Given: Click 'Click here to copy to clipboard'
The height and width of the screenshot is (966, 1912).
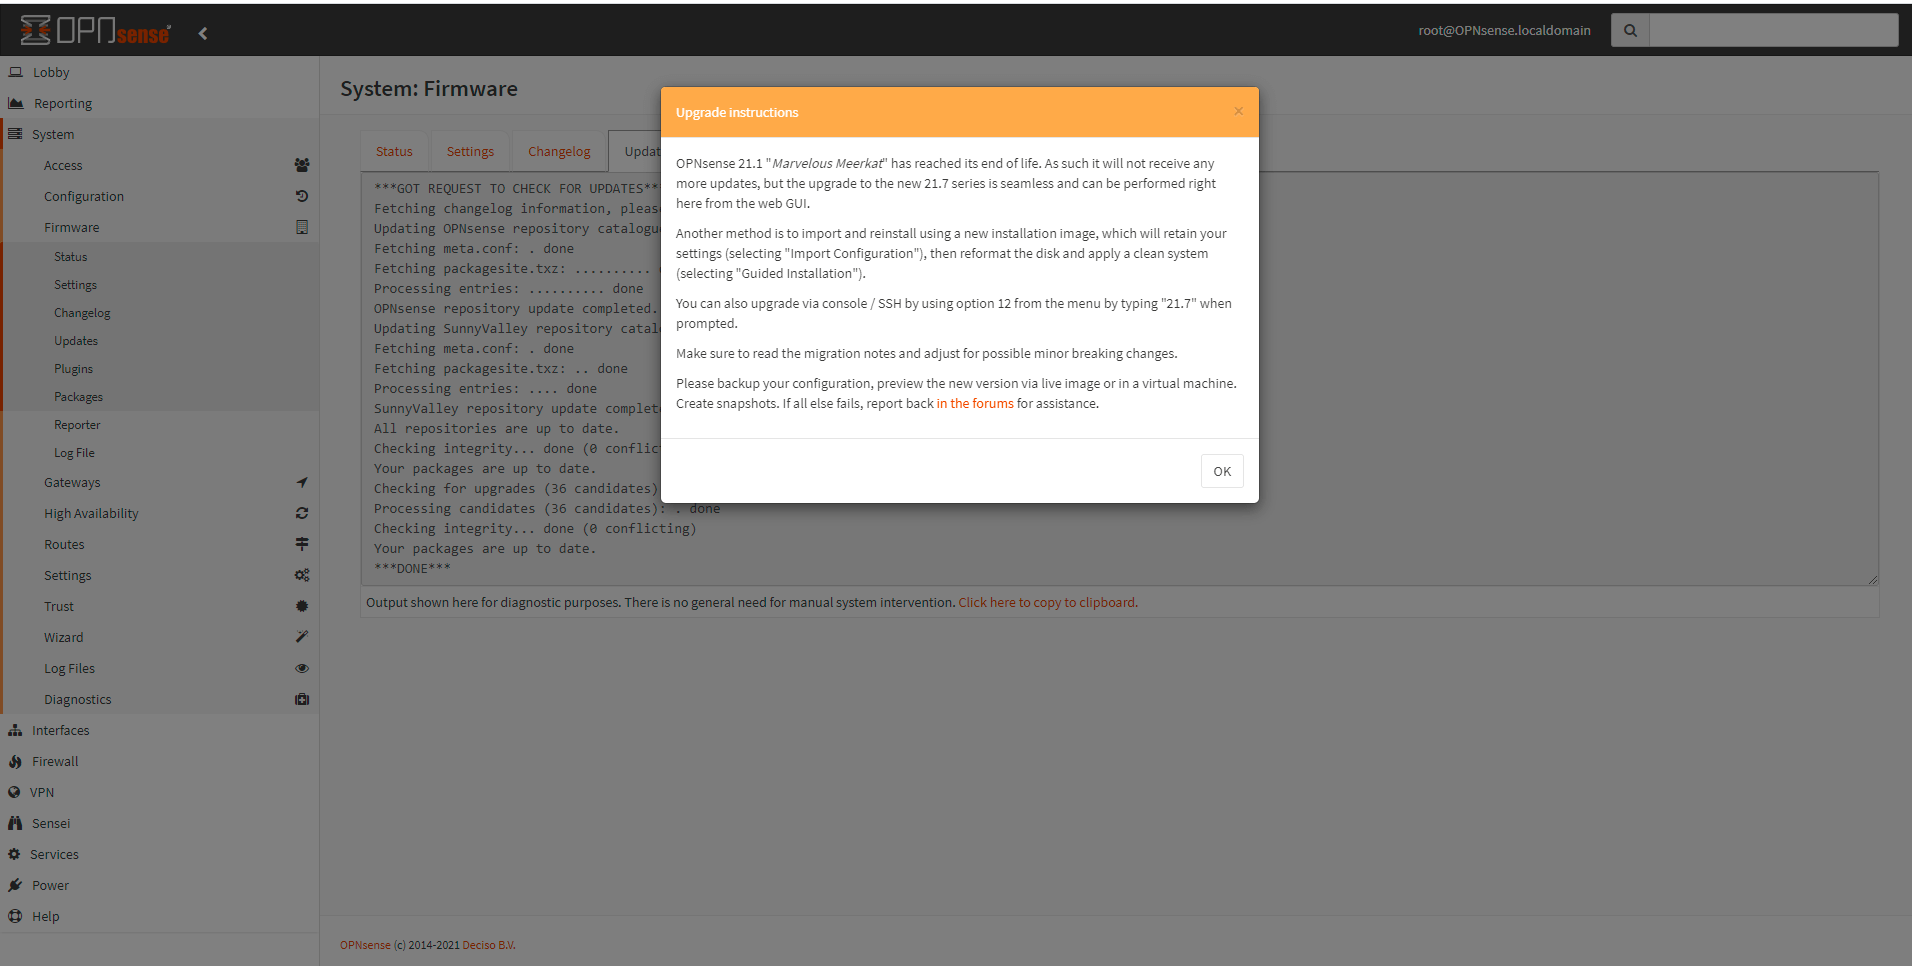Looking at the screenshot, I should coord(1047,602).
